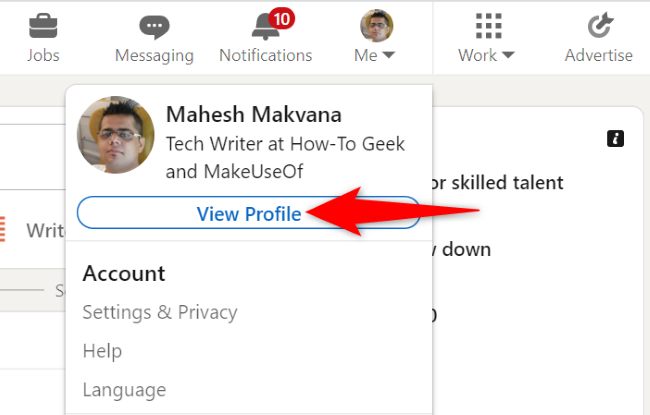Click the Messaging label text
The width and height of the screenshot is (650, 415).
click(x=154, y=56)
